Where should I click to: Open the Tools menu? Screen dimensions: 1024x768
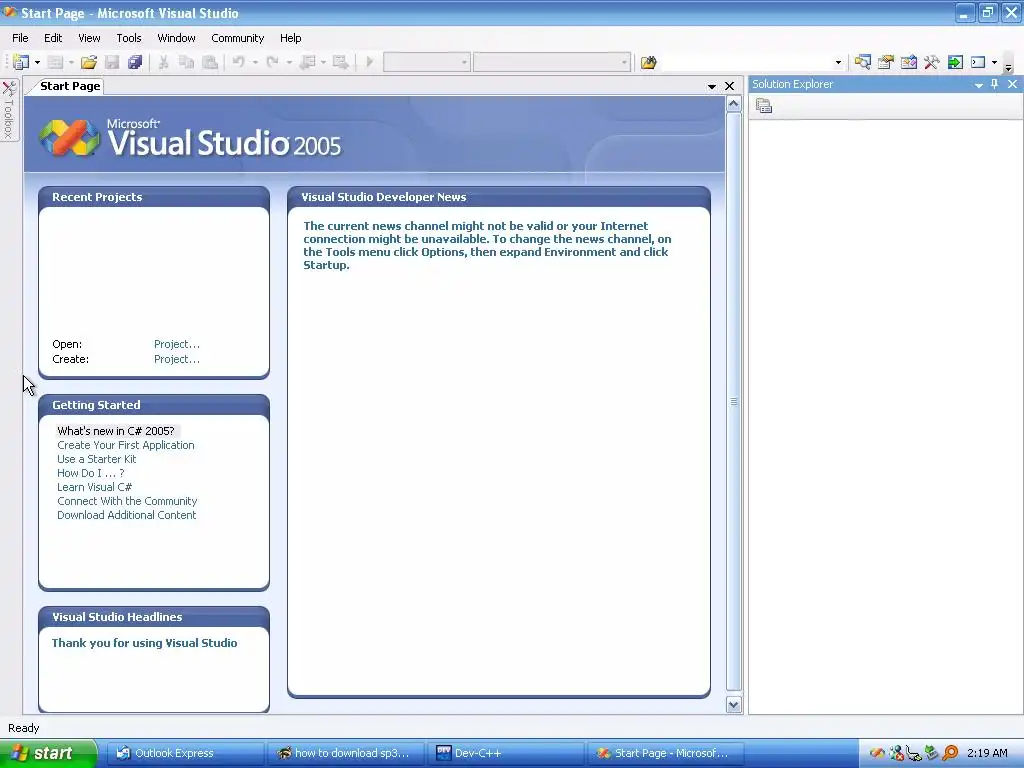click(129, 38)
